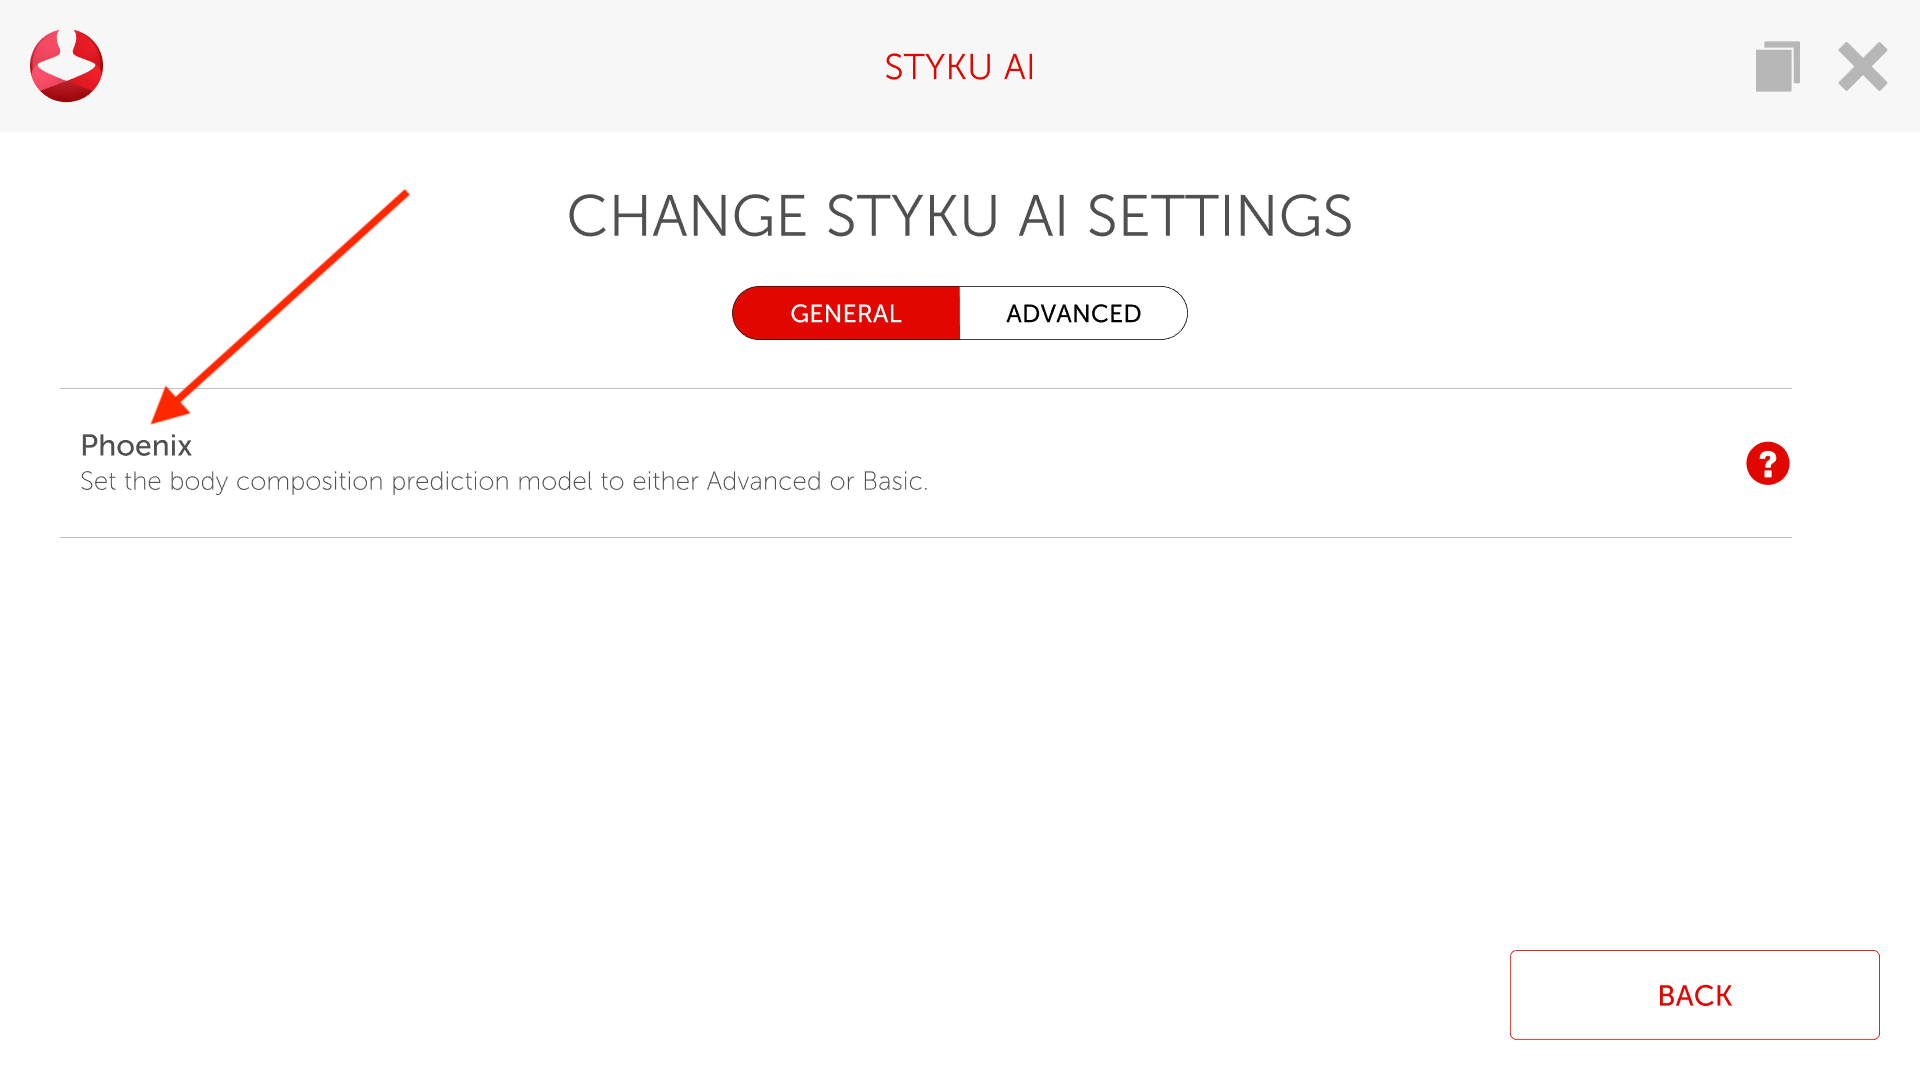Click the red arrow's arrowhead tip
The width and height of the screenshot is (1920, 1080).
click(x=158, y=417)
